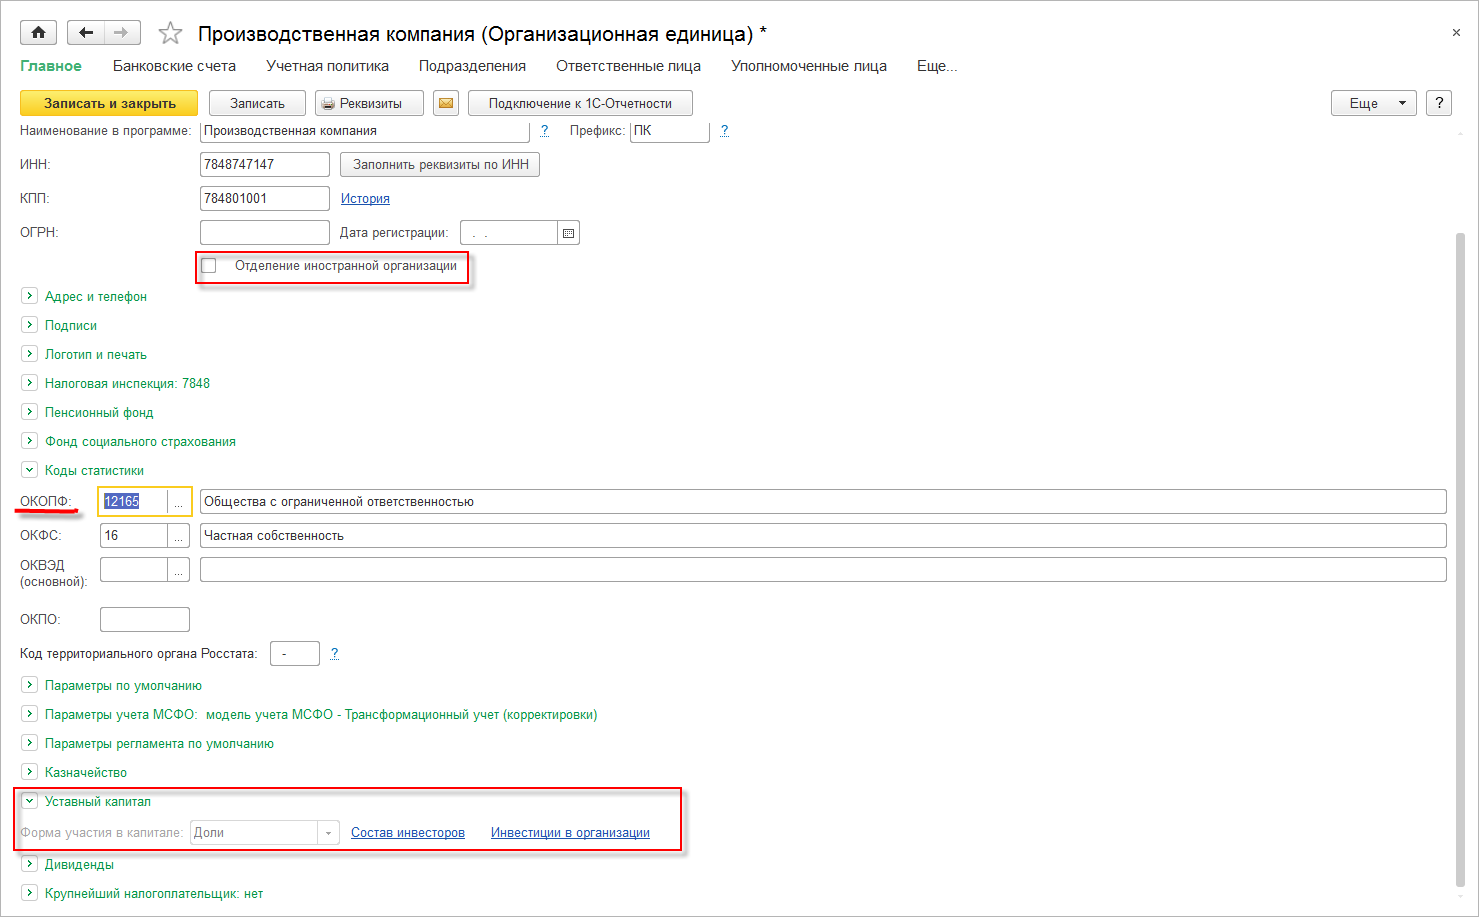Open the Ответственные лица tab
Viewport: 1479px width, 917px height.
tap(628, 66)
